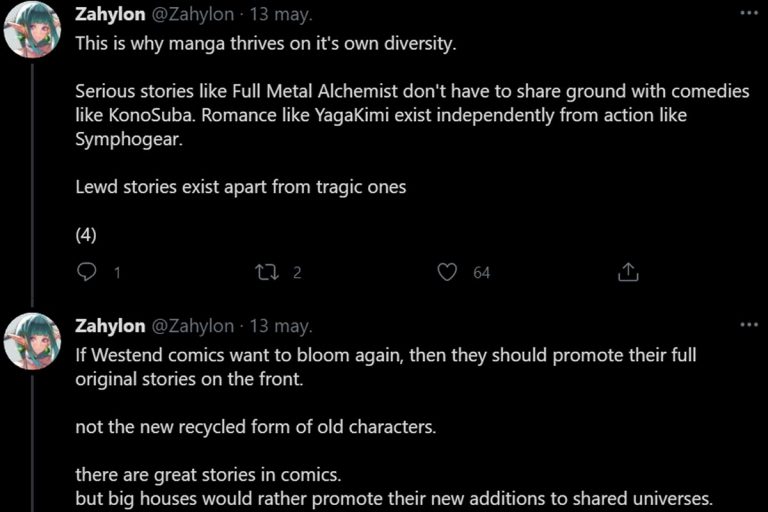Click @Zahylon handle on first tweet

click(x=192, y=14)
